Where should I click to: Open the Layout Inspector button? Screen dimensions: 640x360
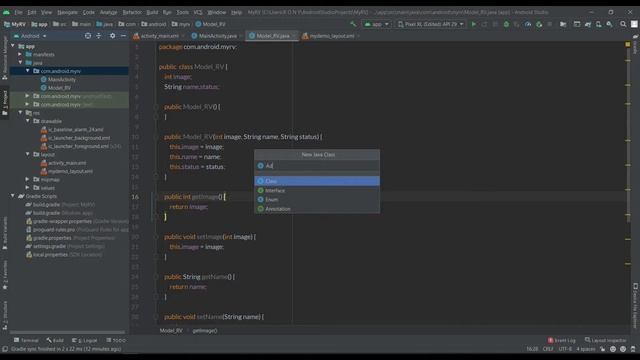point(606,340)
